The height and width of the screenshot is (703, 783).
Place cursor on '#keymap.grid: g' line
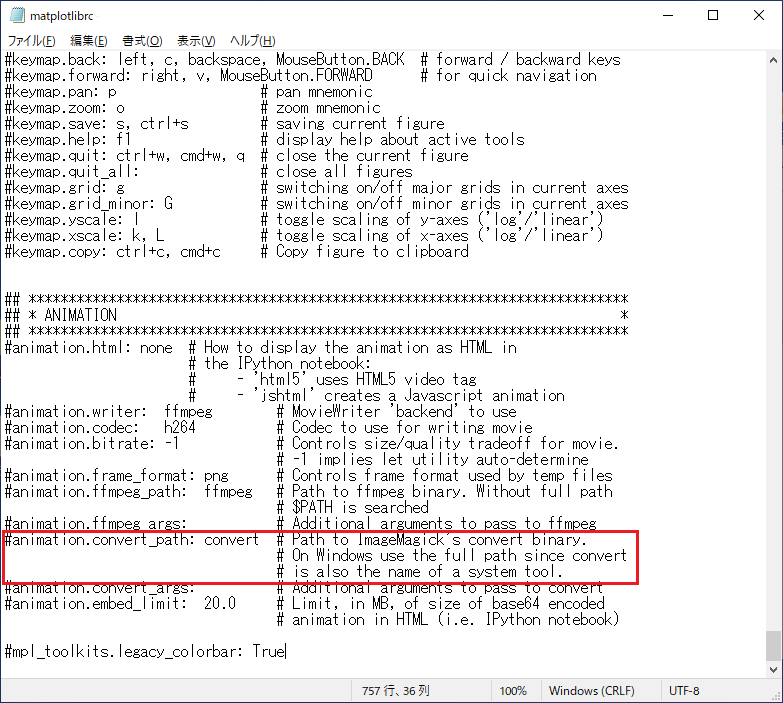coord(317,187)
